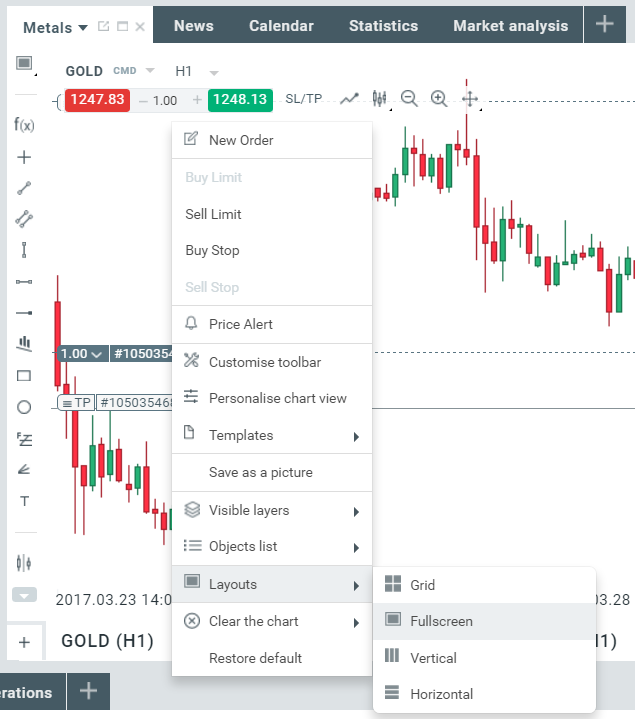Select the crosshair move tool in chart toolbar
The image size is (635, 719).
click(x=469, y=98)
